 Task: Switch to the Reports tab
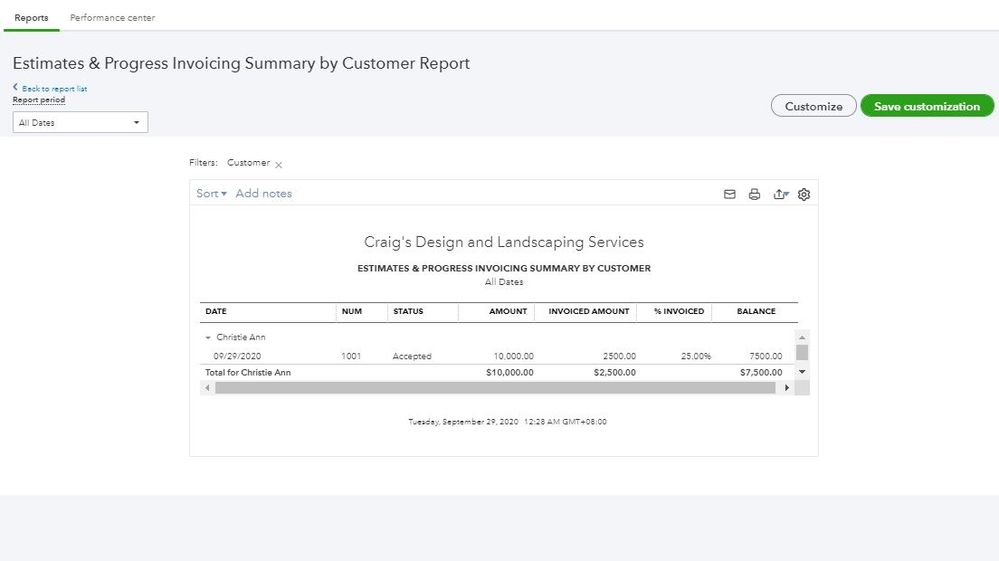[31, 18]
